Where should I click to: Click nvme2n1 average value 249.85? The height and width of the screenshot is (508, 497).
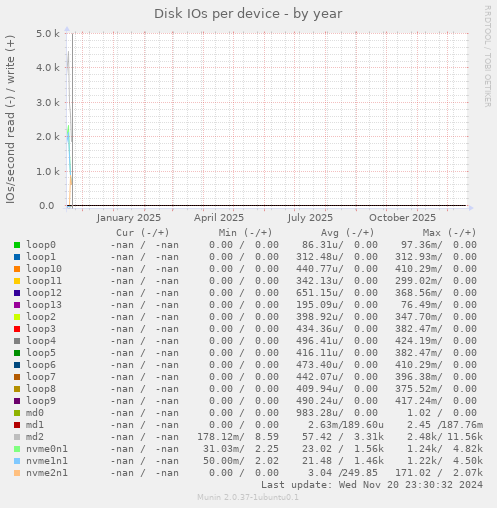click(x=360, y=473)
